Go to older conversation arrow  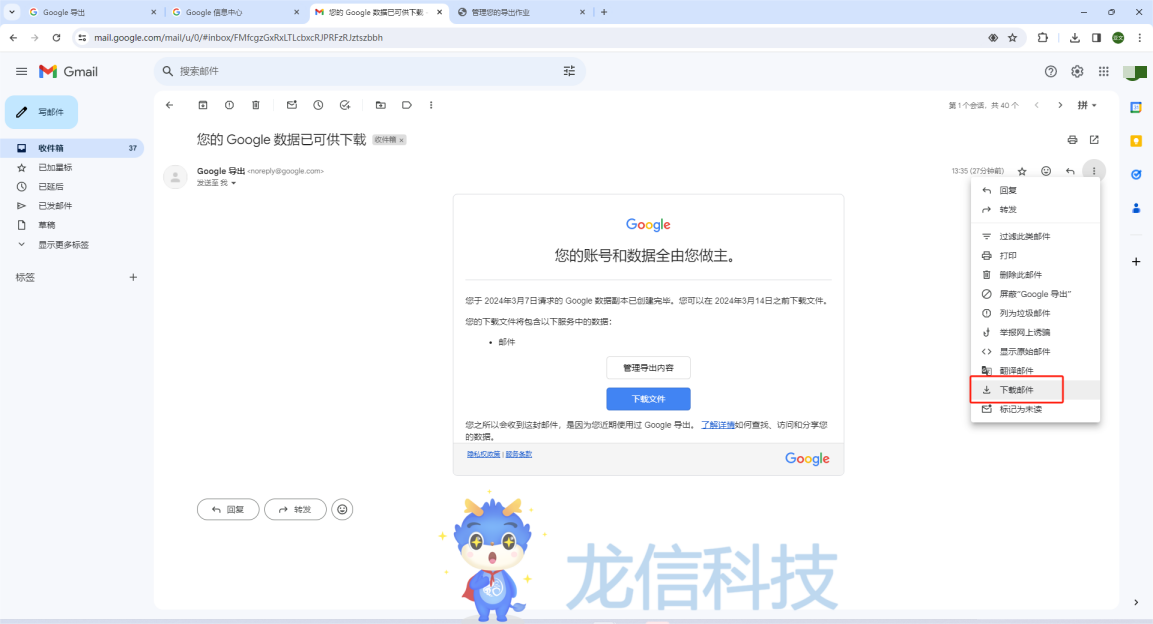point(1060,105)
